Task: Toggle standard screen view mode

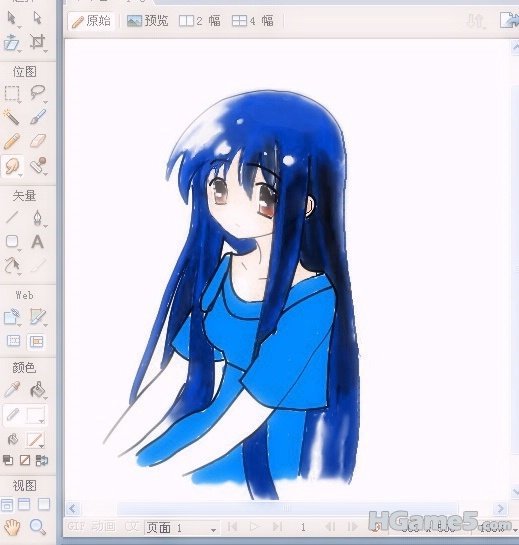Action: coord(7,504)
